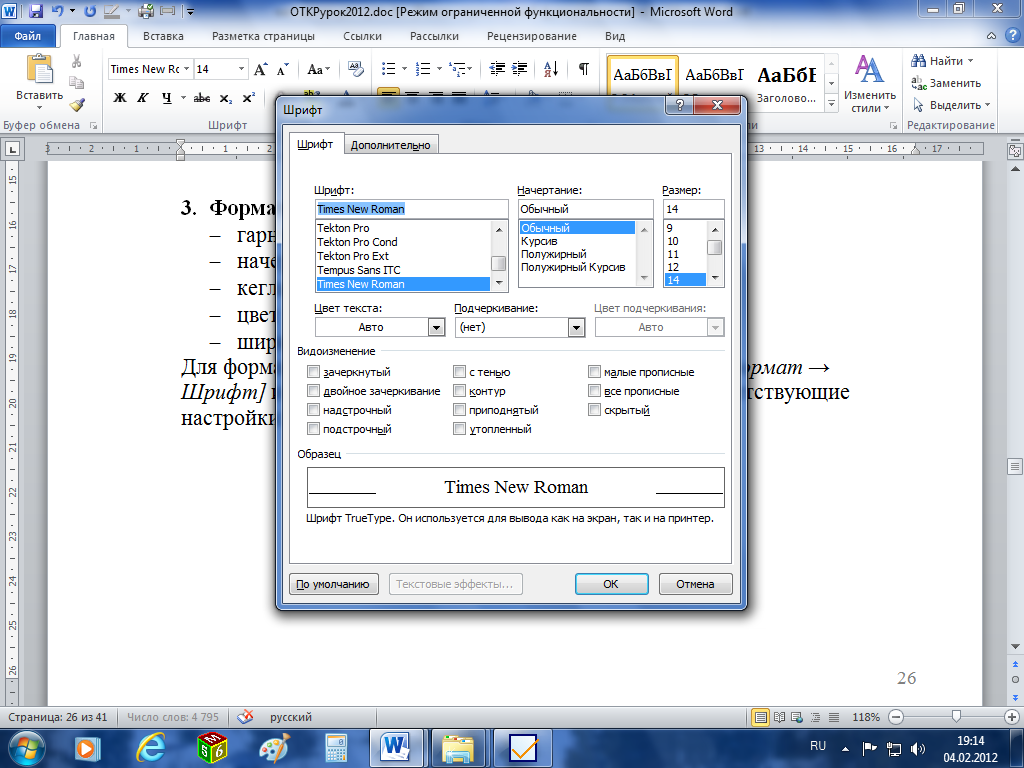
Task: Enable the малые прописные checkbox
Action: [x=594, y=372]
